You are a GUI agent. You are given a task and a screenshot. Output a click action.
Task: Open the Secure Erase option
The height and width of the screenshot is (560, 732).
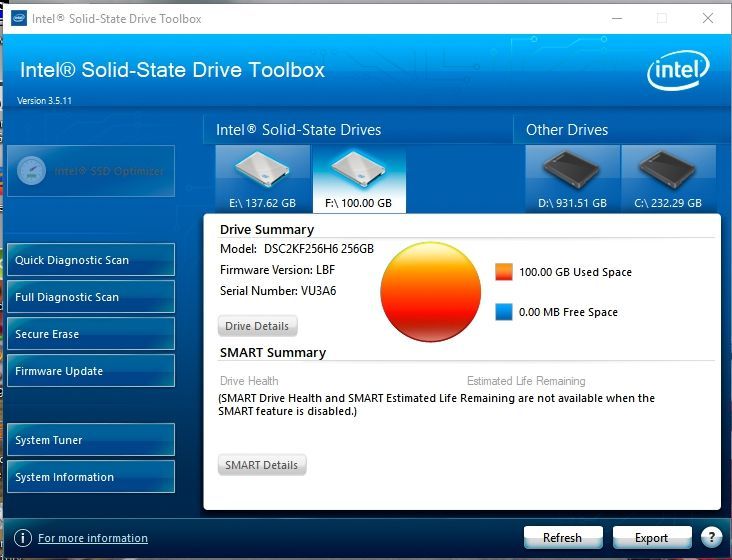pos(90,334)
